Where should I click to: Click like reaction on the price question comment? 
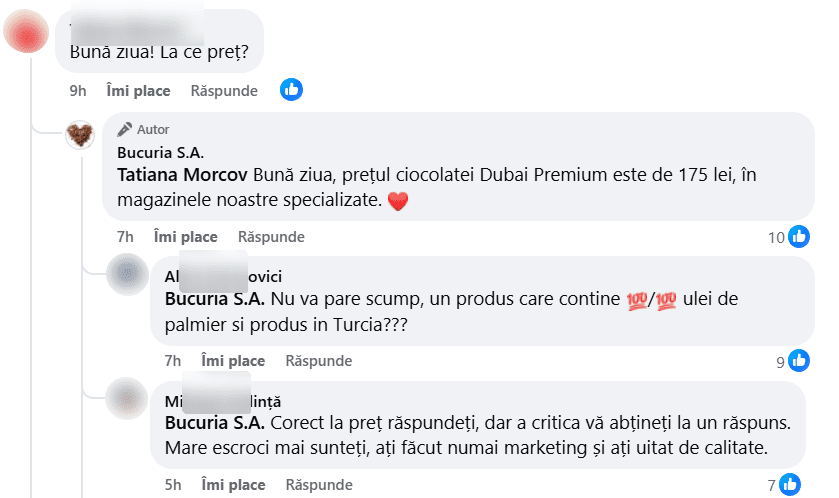(291, 90)
